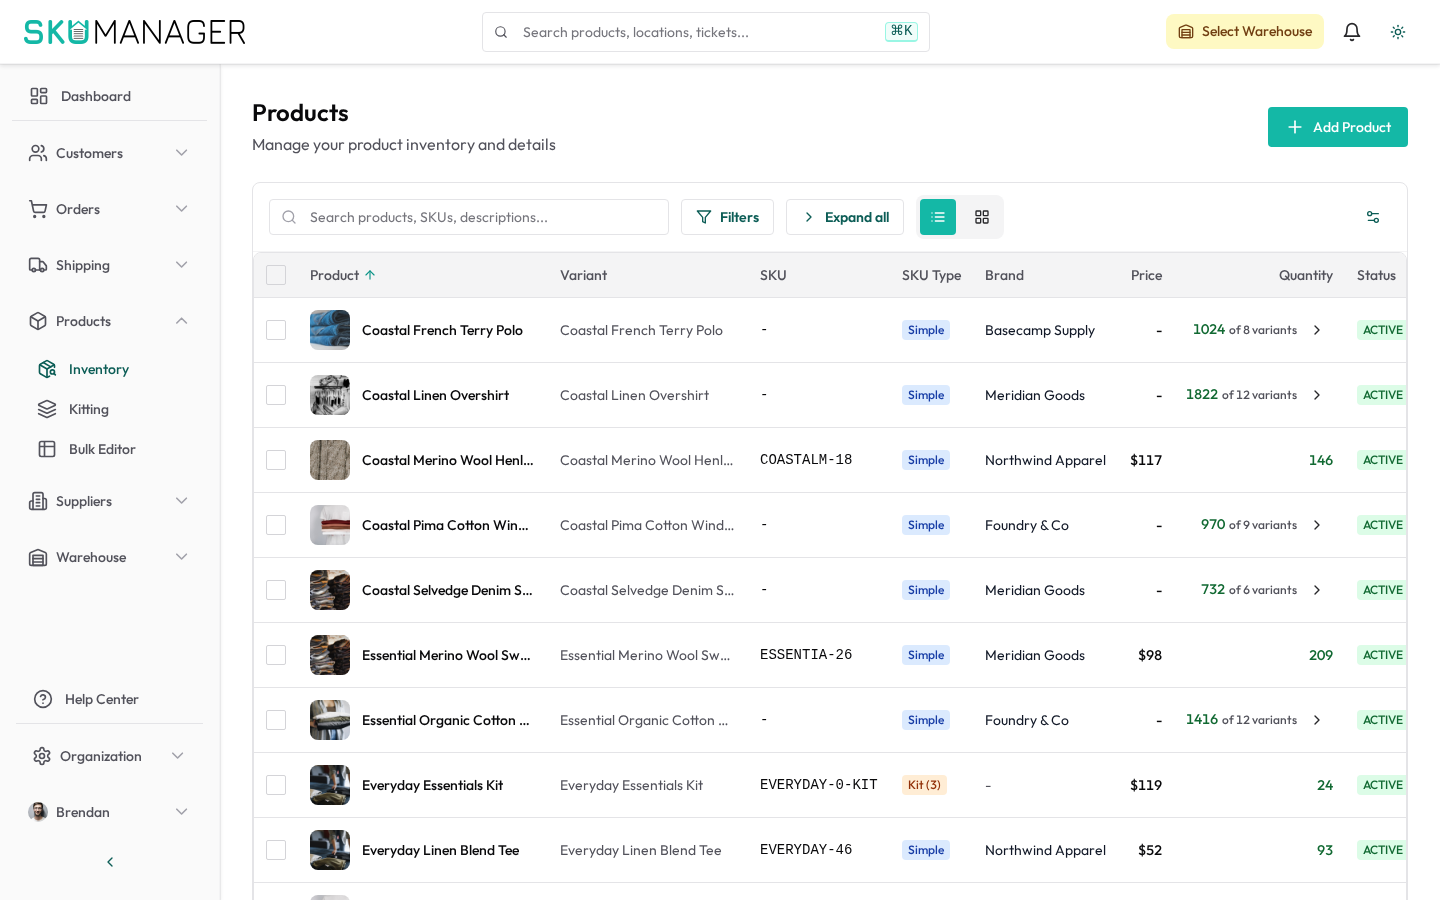Toggle light/dark theme sun icon

coord(1398,32)
